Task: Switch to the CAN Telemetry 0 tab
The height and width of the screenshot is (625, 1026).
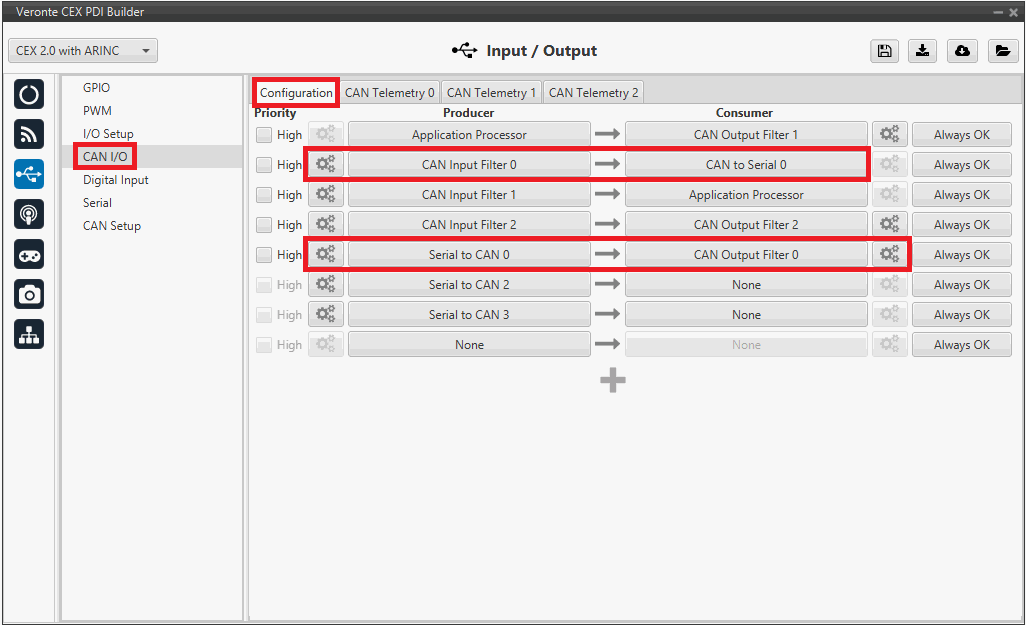Action: tap(389, 93)
